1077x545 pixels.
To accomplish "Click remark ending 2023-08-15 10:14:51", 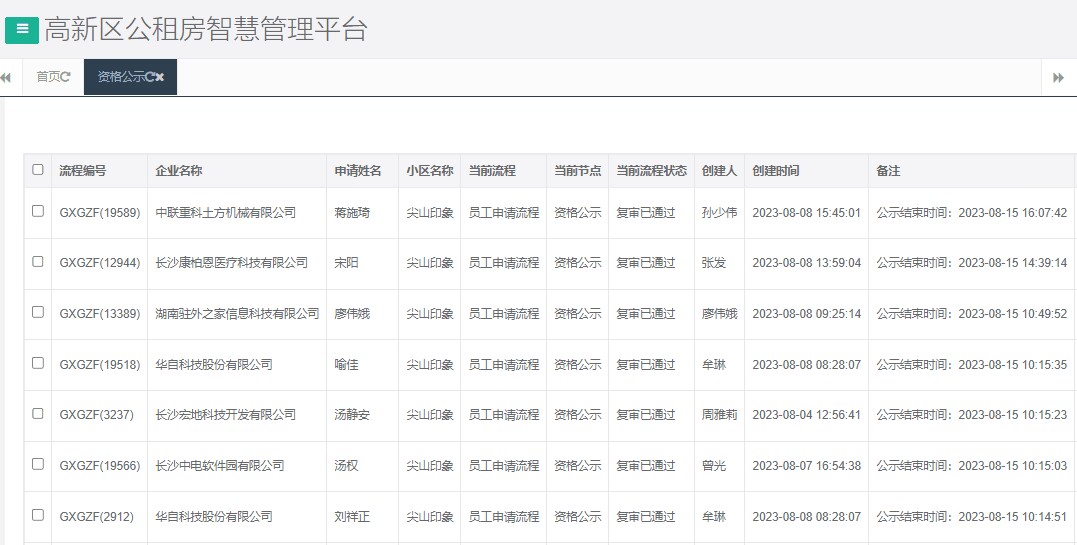I will [x=972, y=516].
